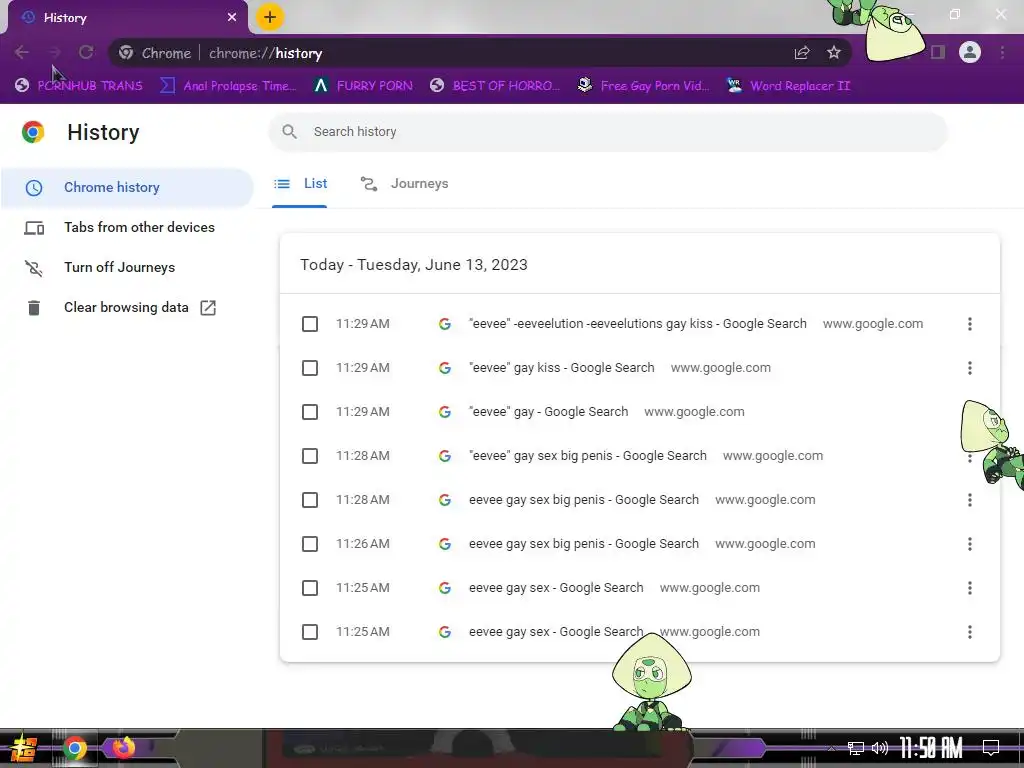1024x768 pixels.
Task: Click the trash can icon for clearing data
Action: 34,308
